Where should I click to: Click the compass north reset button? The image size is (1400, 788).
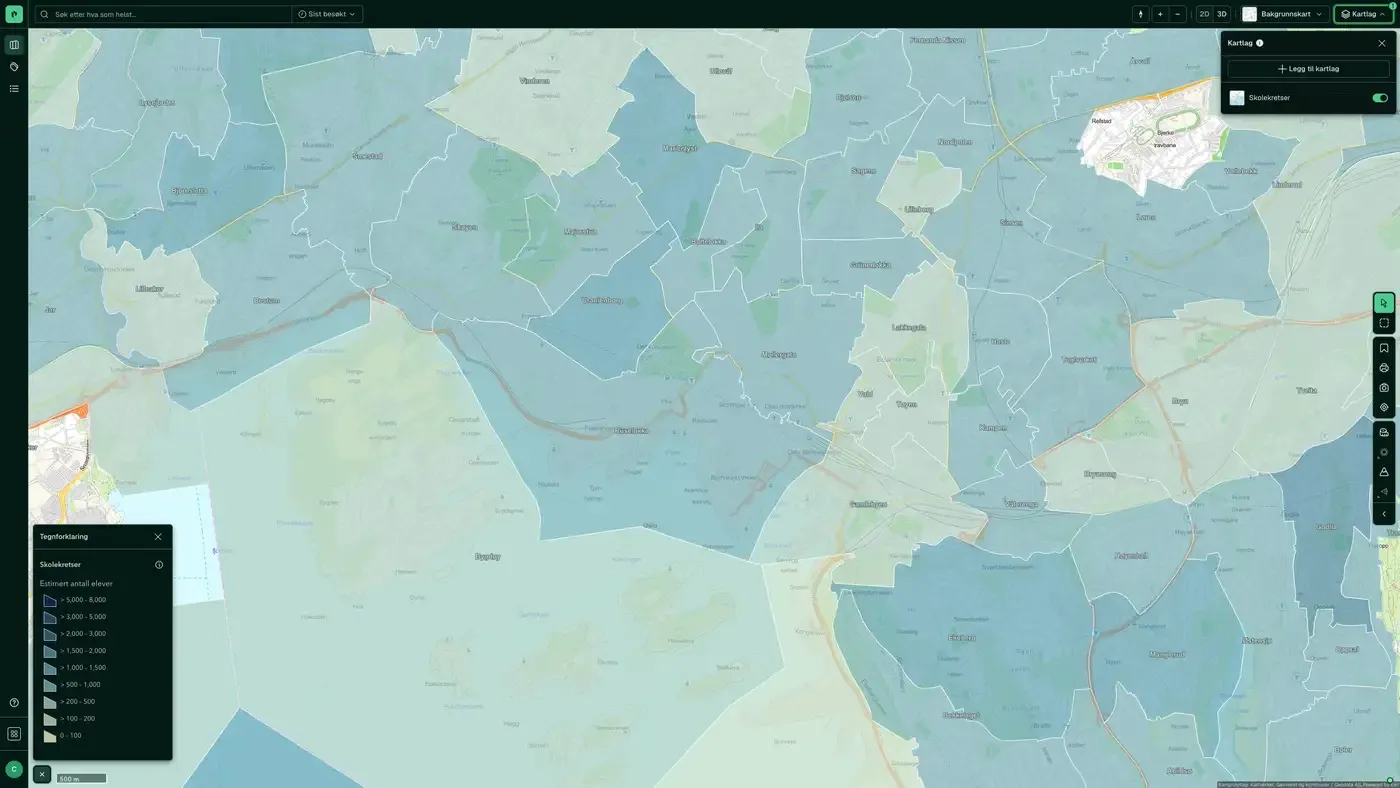click(x=1141, y=14)
